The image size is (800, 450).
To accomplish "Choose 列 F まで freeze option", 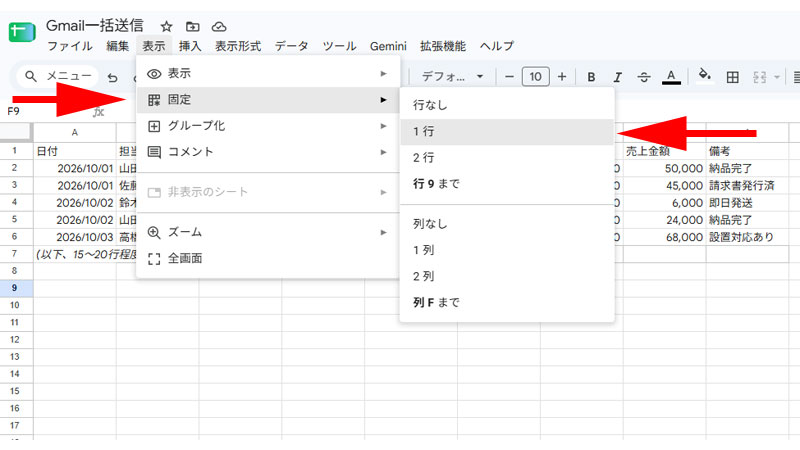I will coord(507,303).
